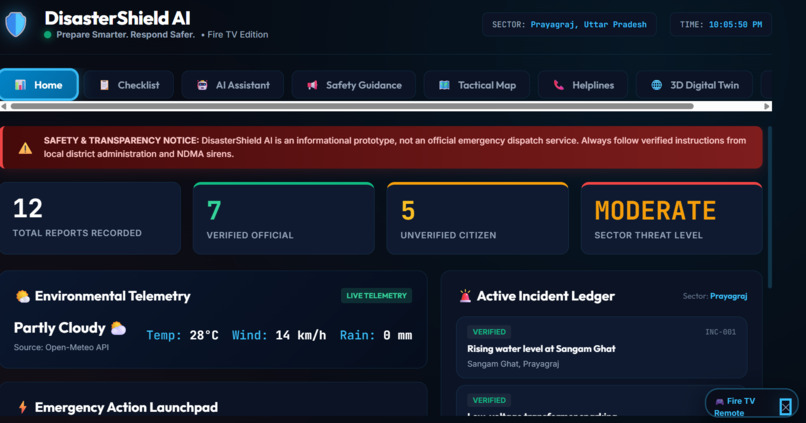Click the VERIFIED badge on incident INC-001
The width and height of the screenshot is (806, 423).
click(489, 332)
